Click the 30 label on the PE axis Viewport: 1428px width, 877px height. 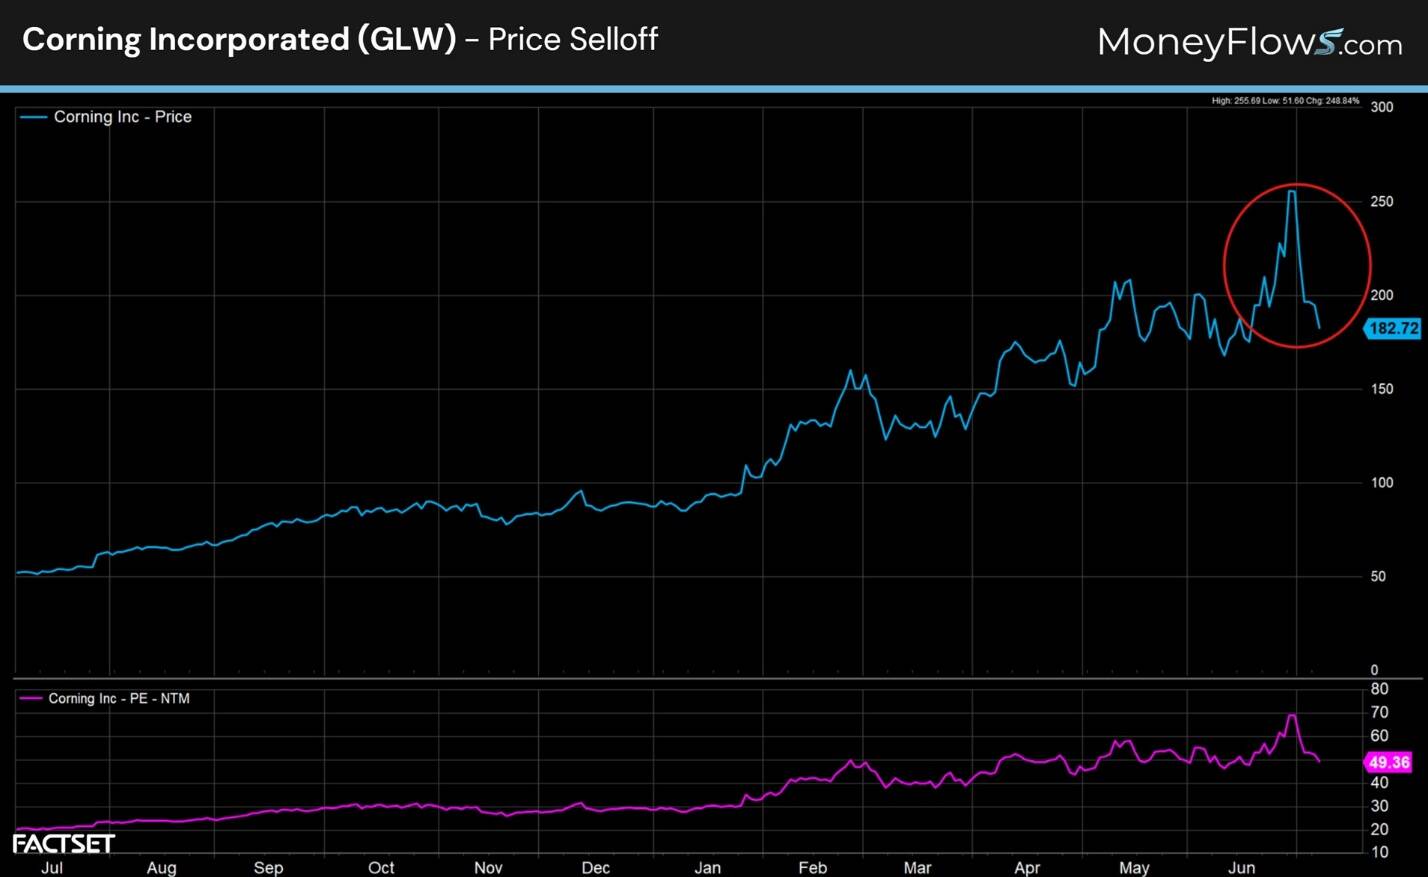1379,806
